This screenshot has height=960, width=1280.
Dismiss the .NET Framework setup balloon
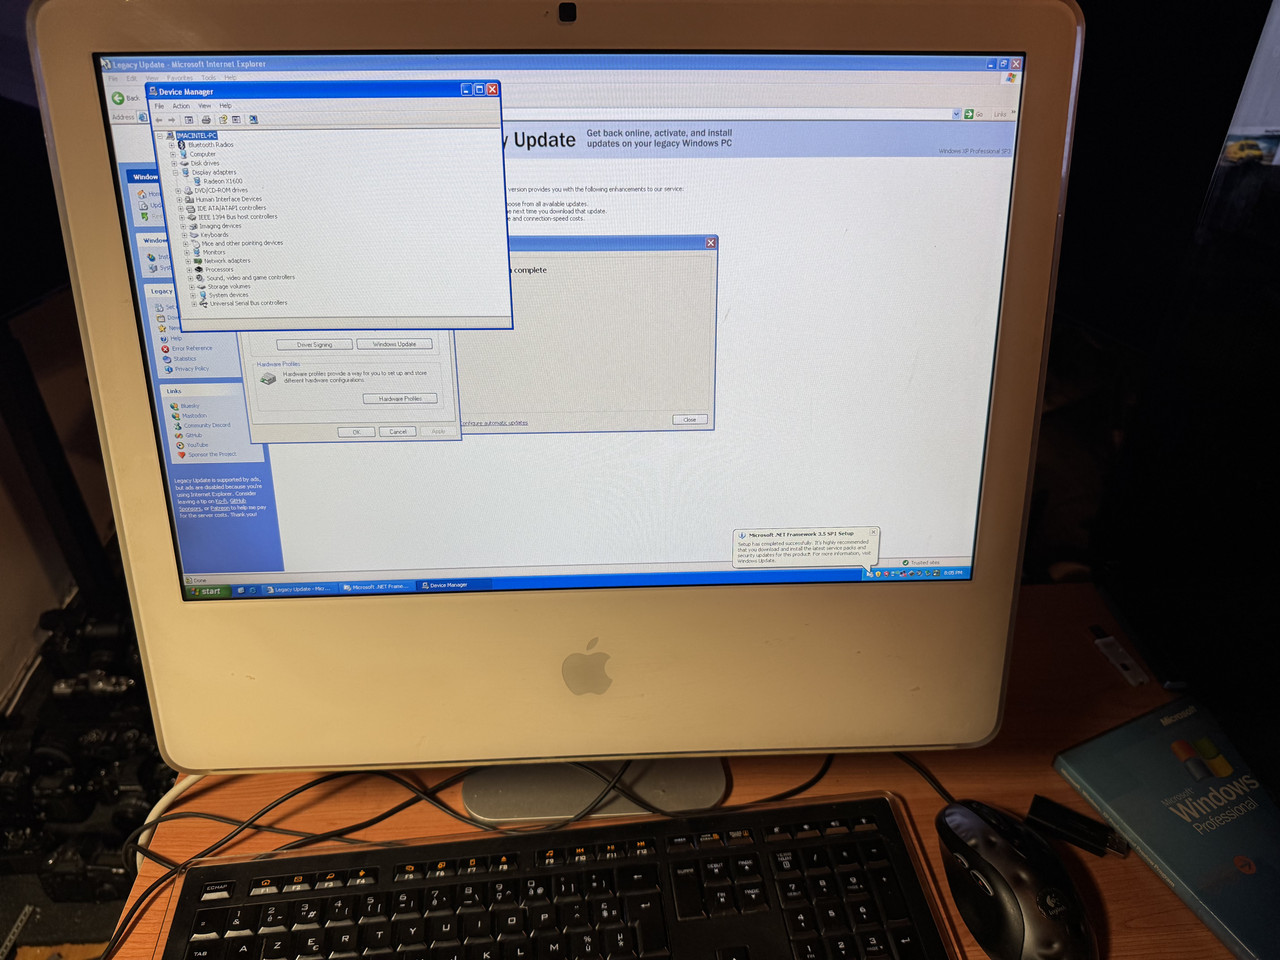pos(874,532)
